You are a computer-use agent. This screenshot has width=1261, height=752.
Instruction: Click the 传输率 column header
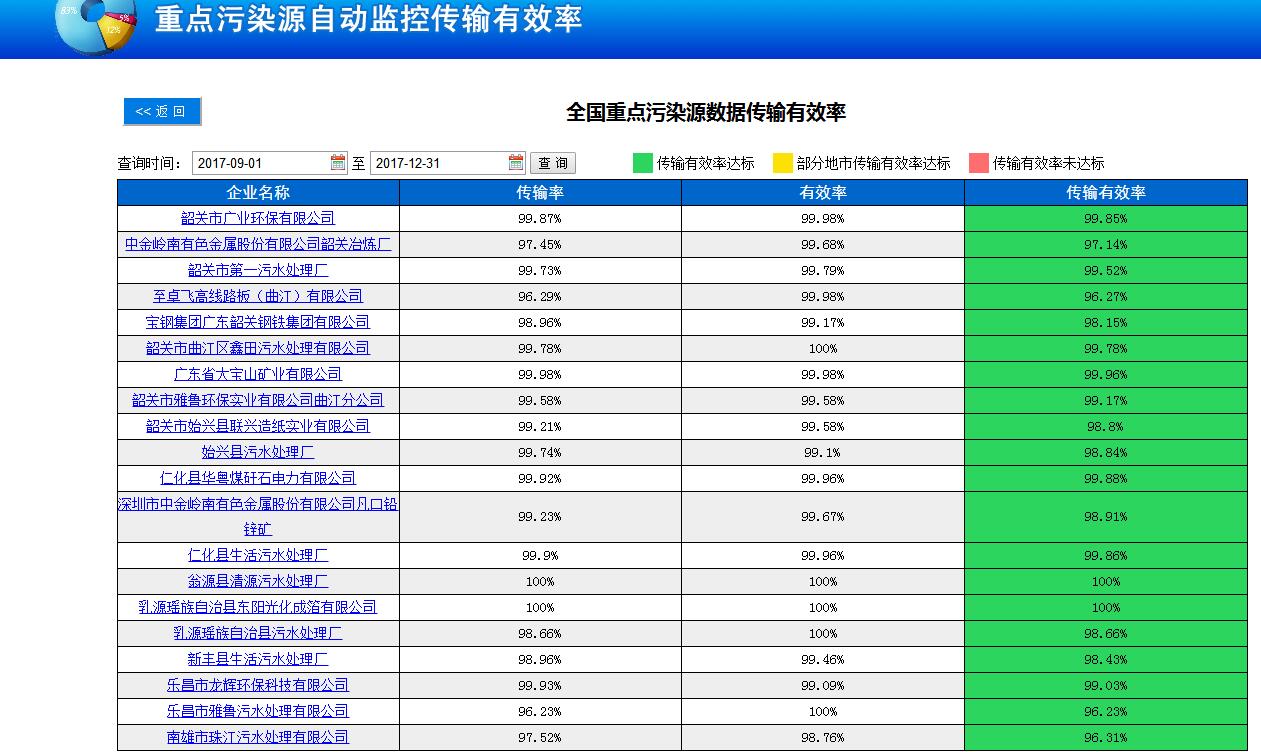click(x=540, y=192)
